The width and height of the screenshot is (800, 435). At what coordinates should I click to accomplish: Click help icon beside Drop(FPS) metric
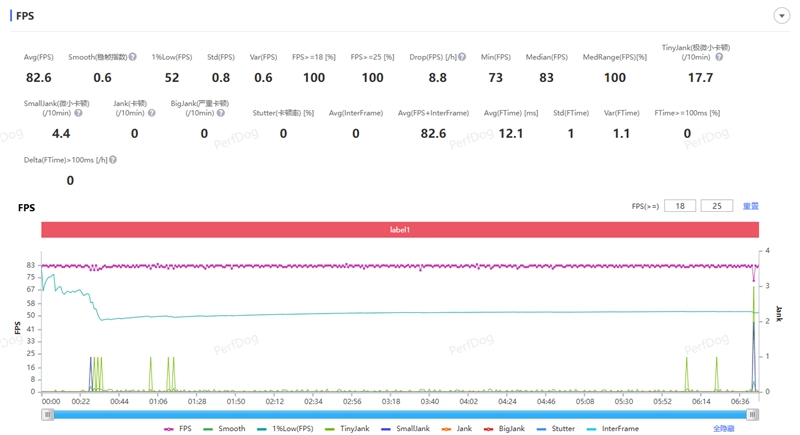point(462,57)
